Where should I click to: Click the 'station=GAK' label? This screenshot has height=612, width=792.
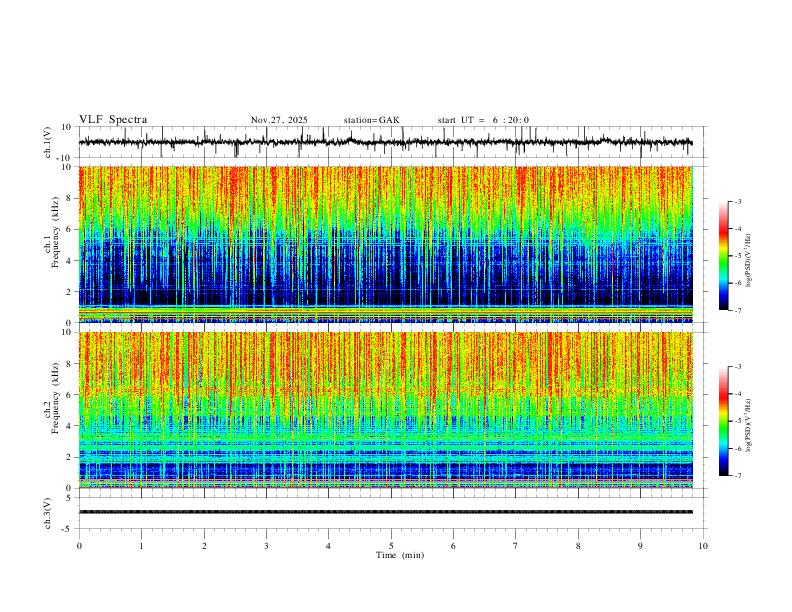tap(371, 120)
